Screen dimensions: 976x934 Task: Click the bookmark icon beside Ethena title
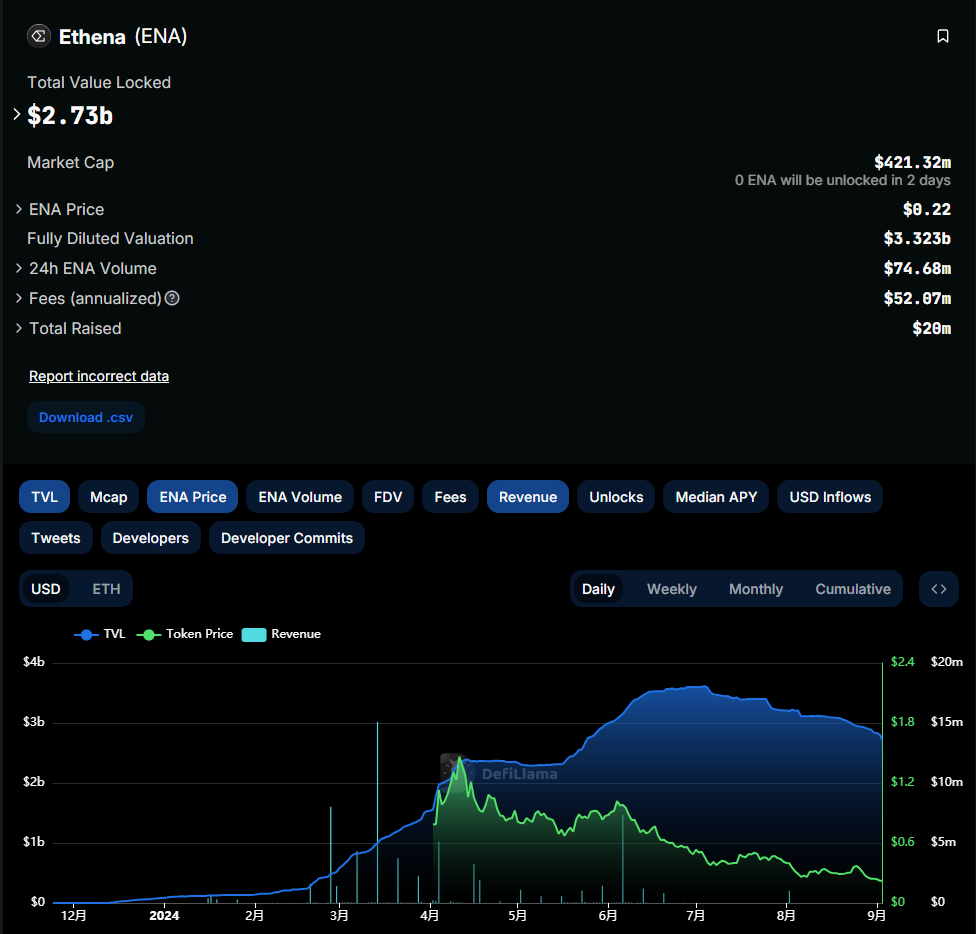click(x=942, y=37)
